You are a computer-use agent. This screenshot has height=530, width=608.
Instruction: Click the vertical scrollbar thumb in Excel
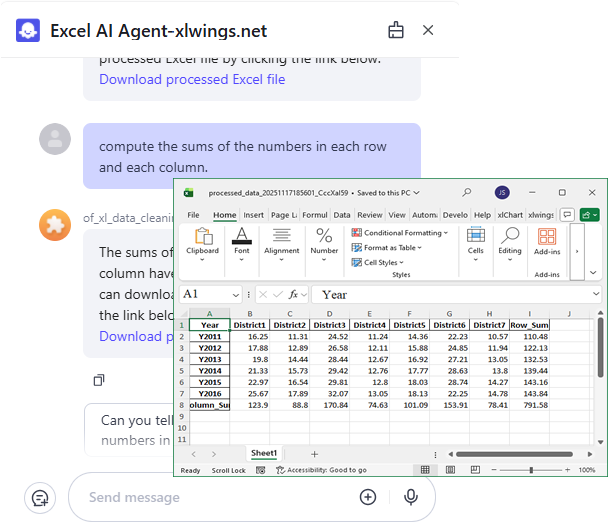click(x=600, y=347)
